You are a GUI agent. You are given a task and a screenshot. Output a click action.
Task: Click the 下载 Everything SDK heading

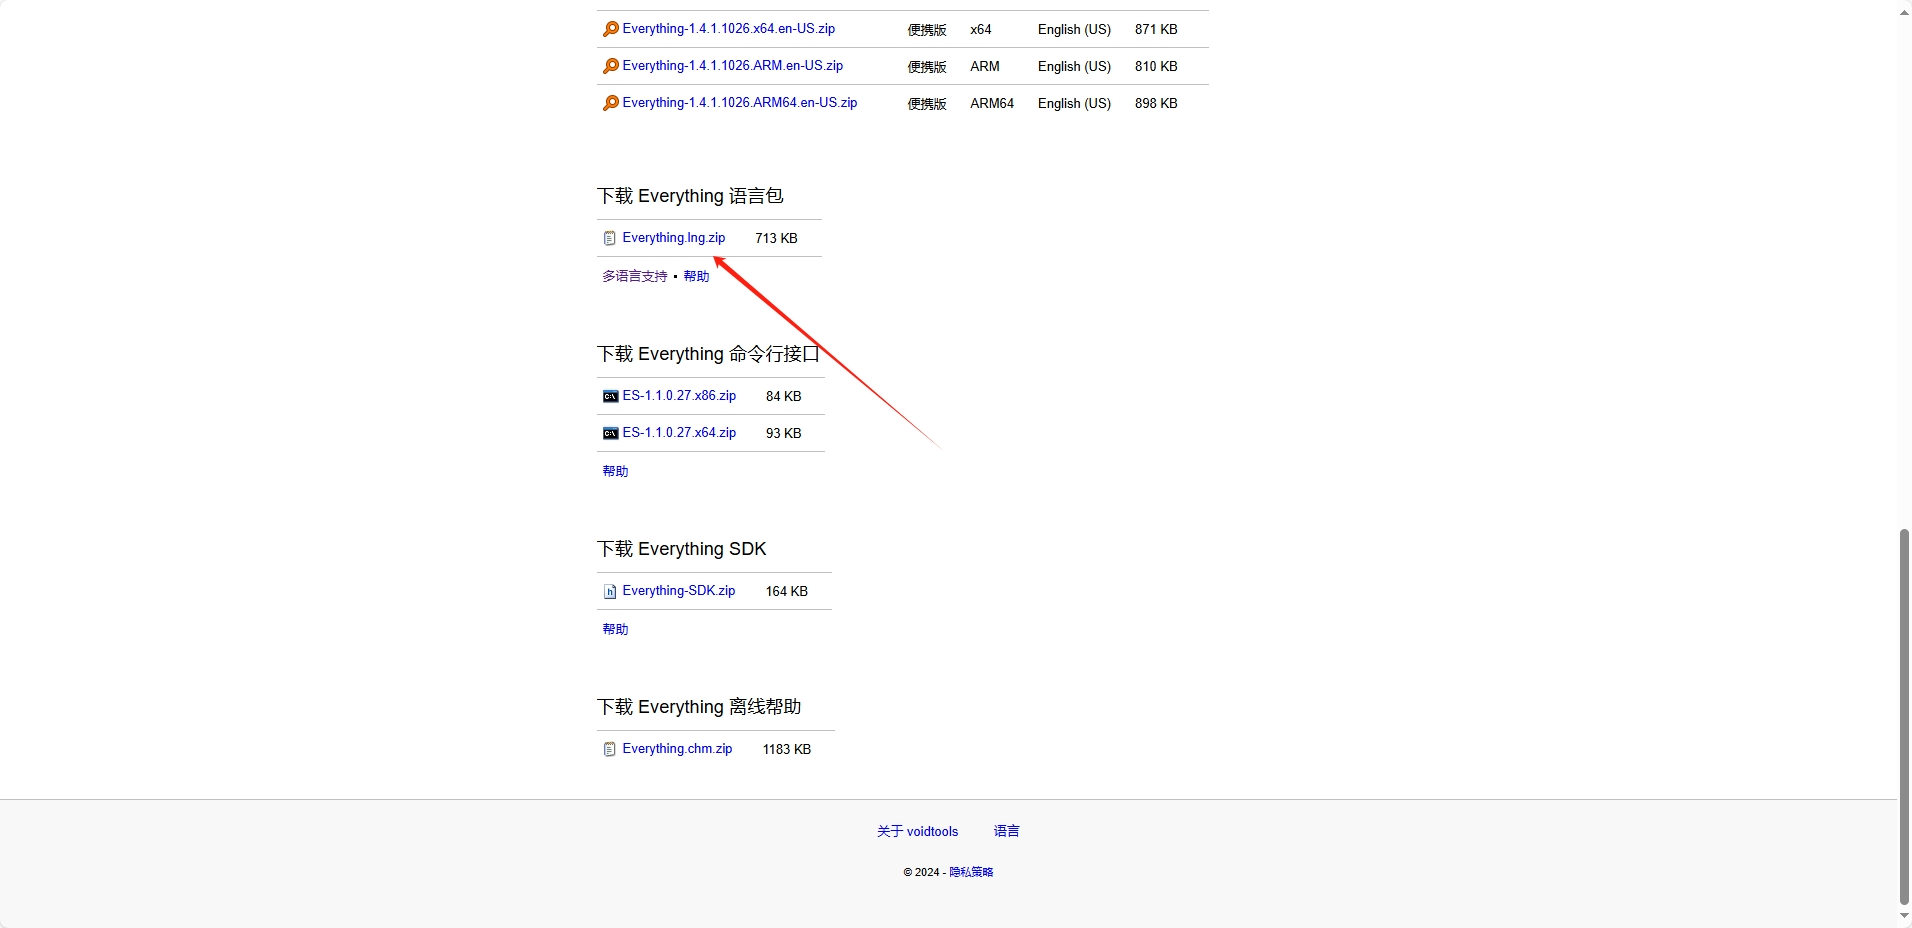click(681, 549)
